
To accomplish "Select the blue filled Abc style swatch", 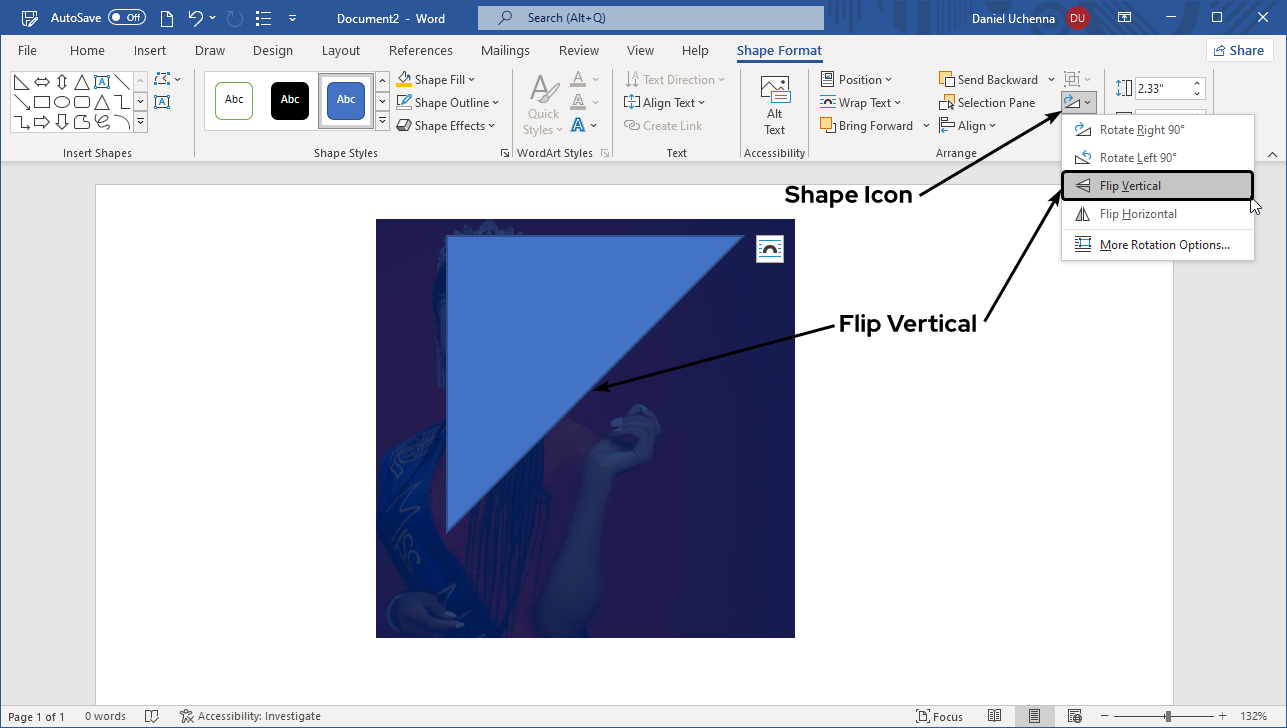I will [x=346, y=100].
